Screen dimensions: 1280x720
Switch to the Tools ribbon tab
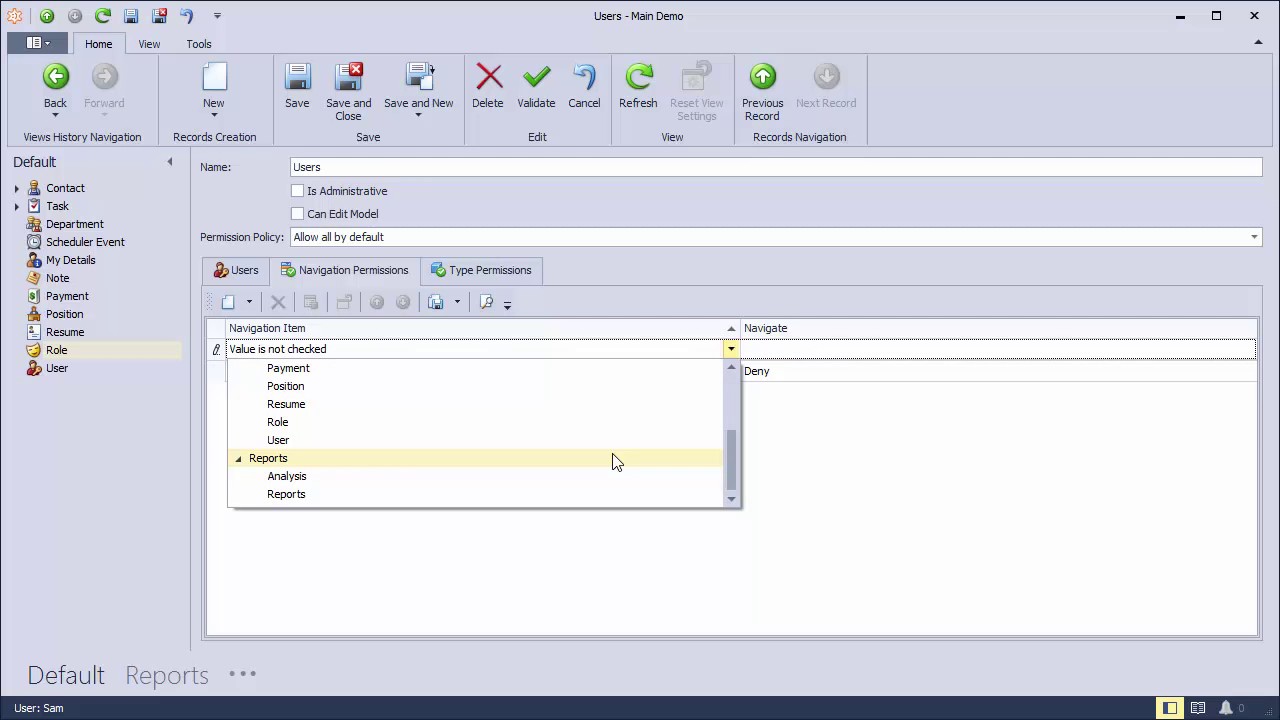pyautogui.click(x=199, y=44)
